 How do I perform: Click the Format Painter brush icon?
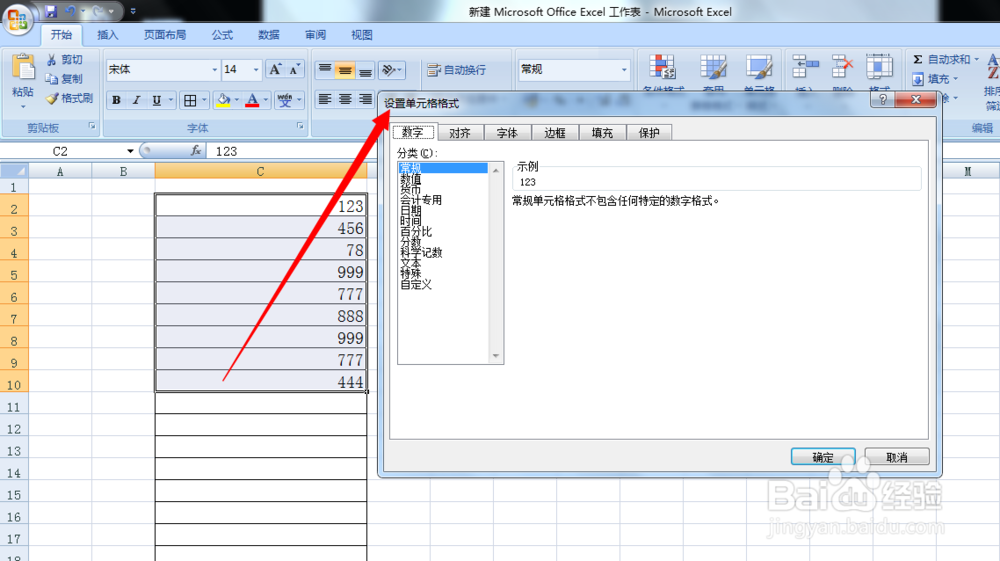52,98
